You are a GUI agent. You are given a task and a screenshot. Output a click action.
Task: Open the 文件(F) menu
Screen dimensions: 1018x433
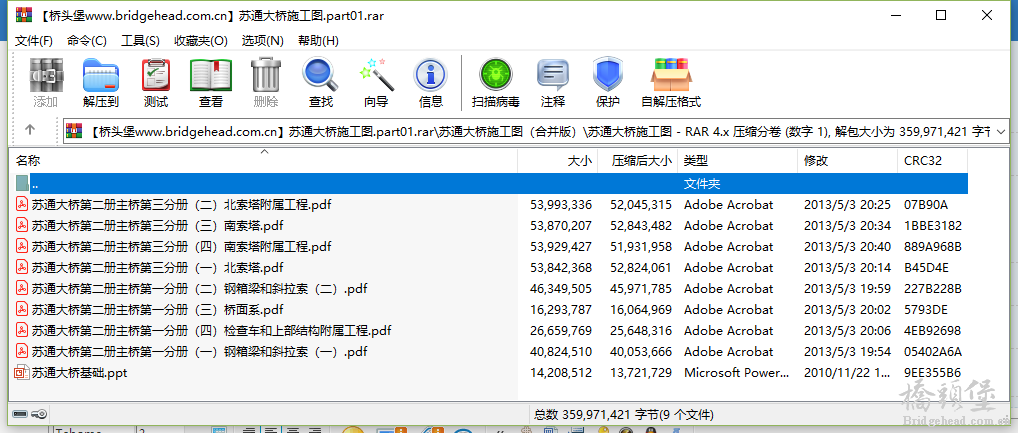point(34,41)
